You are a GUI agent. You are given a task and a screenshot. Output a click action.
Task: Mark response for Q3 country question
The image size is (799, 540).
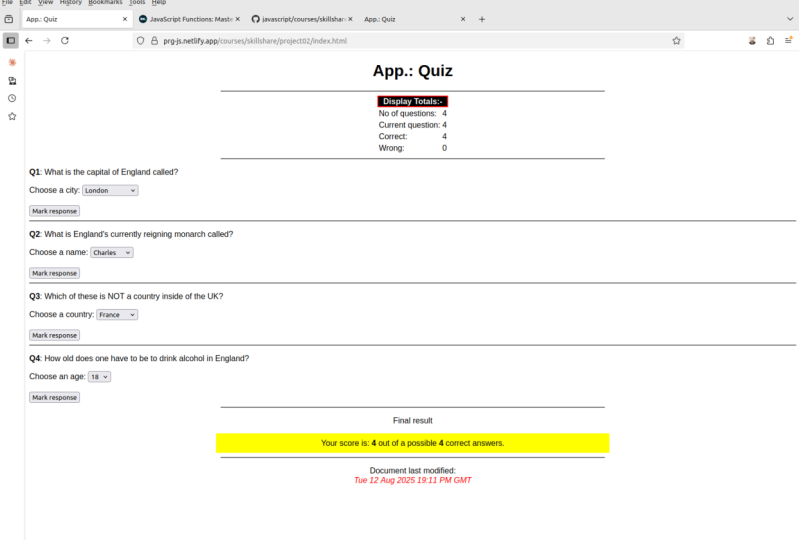pos(55,335)
